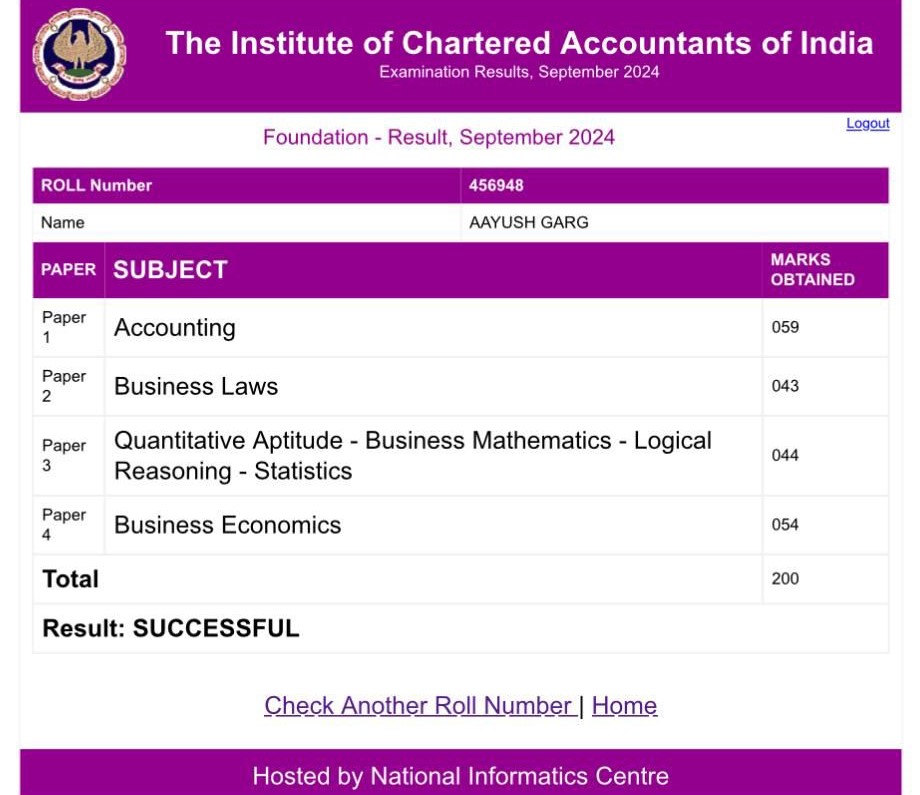Open Check Another Roll Number link
This screenshot has height=795, width=920.
[x=419, y=706]
